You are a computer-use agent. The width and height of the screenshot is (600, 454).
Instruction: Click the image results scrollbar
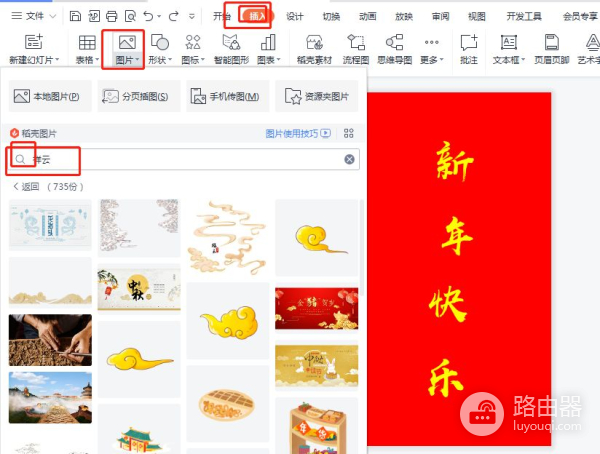pyautogui.click(x=362, y=249)
